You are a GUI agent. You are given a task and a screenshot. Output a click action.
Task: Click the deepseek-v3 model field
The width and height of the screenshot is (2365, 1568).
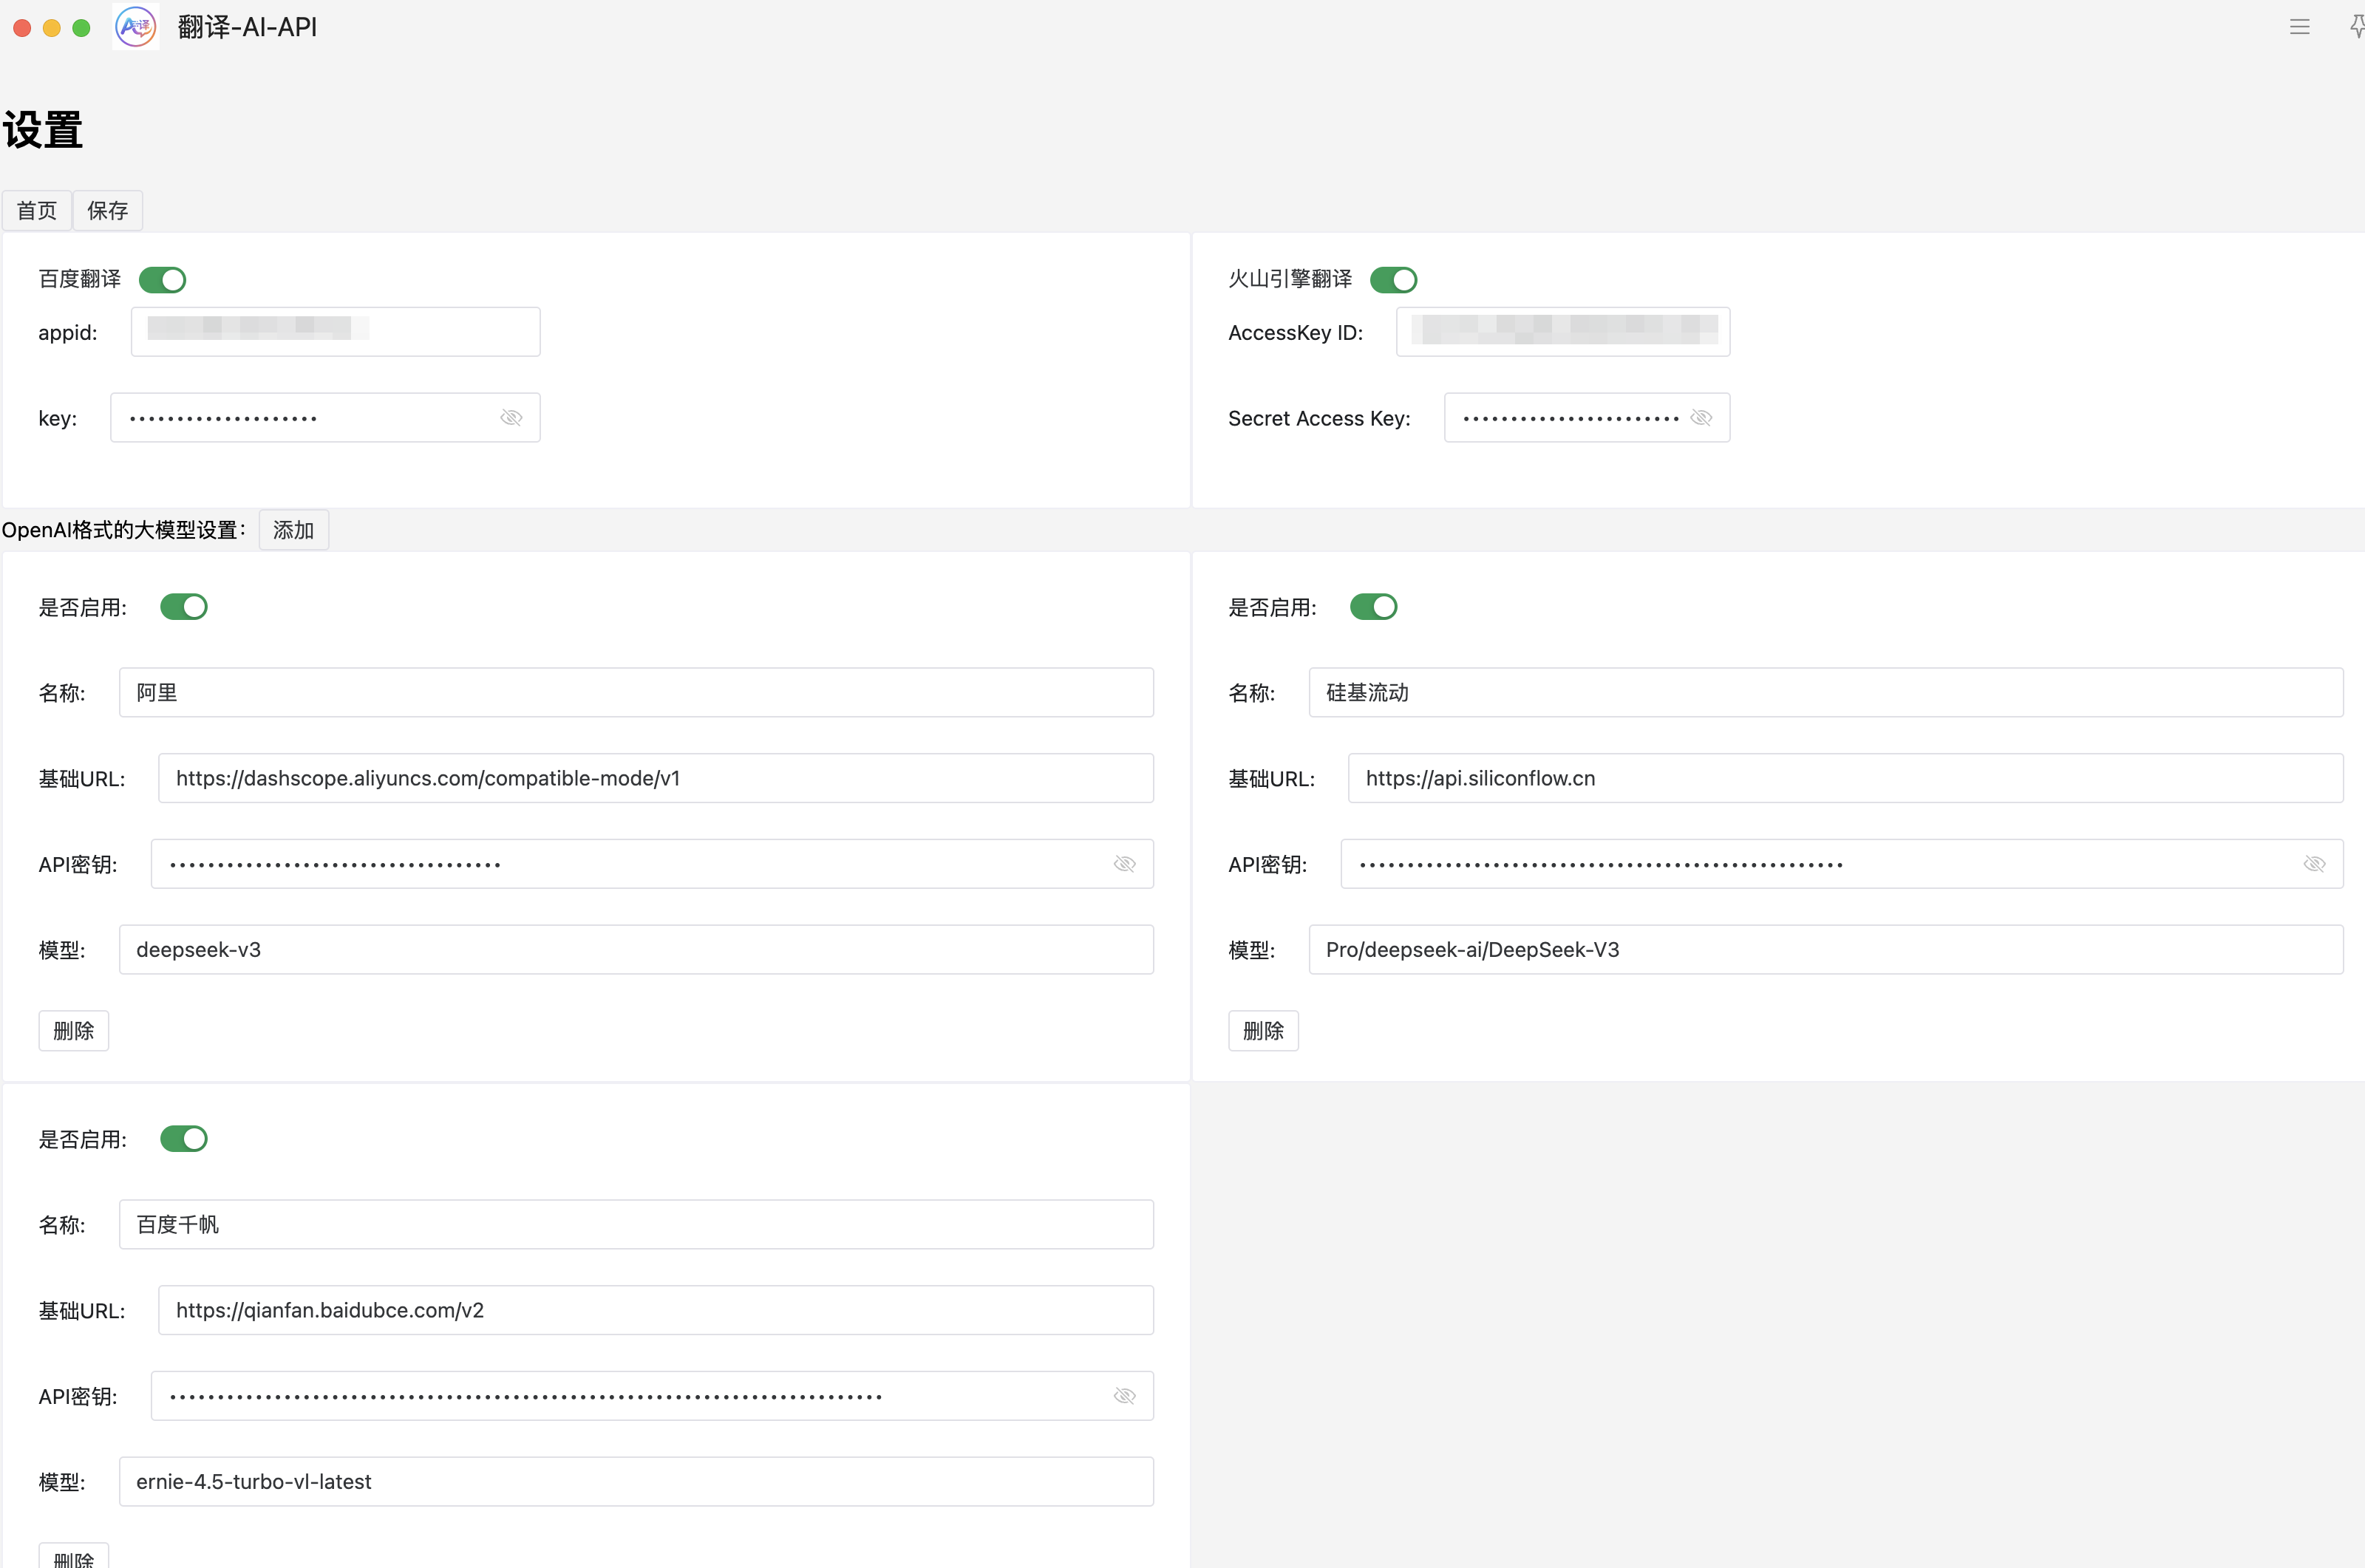[635, 950]
